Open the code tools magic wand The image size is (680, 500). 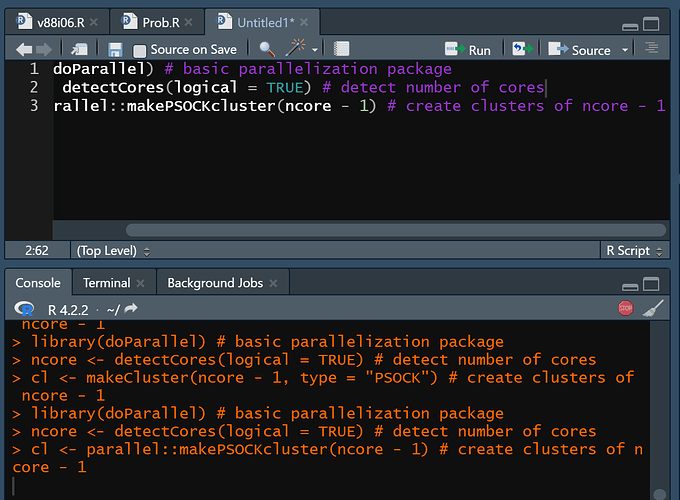[x=295, y=48]
